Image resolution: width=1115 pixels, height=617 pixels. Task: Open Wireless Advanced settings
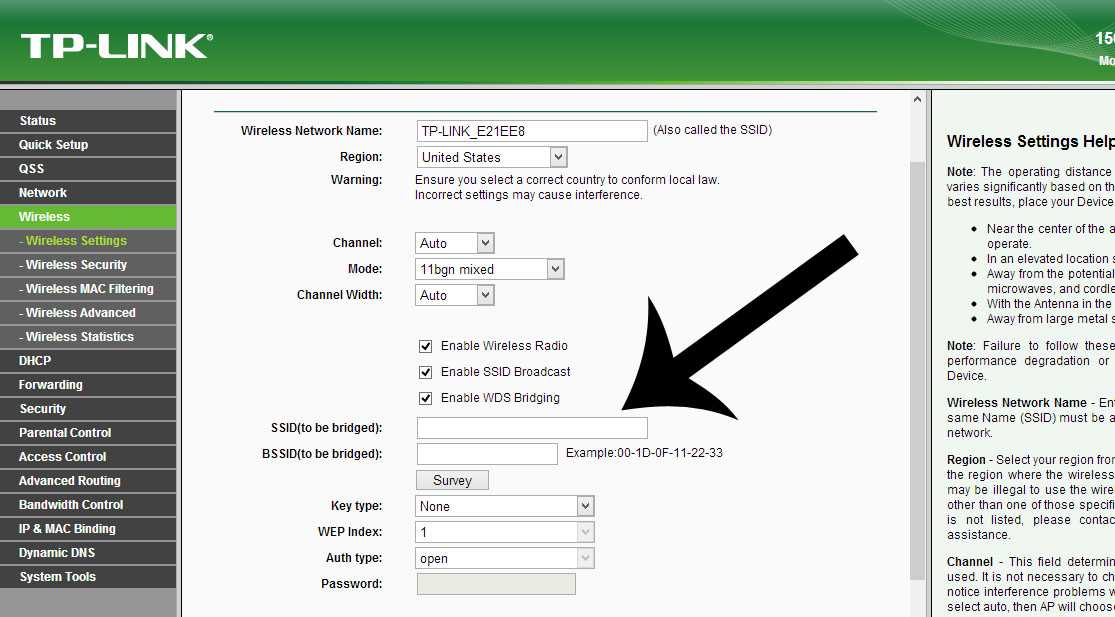point(87,313)
